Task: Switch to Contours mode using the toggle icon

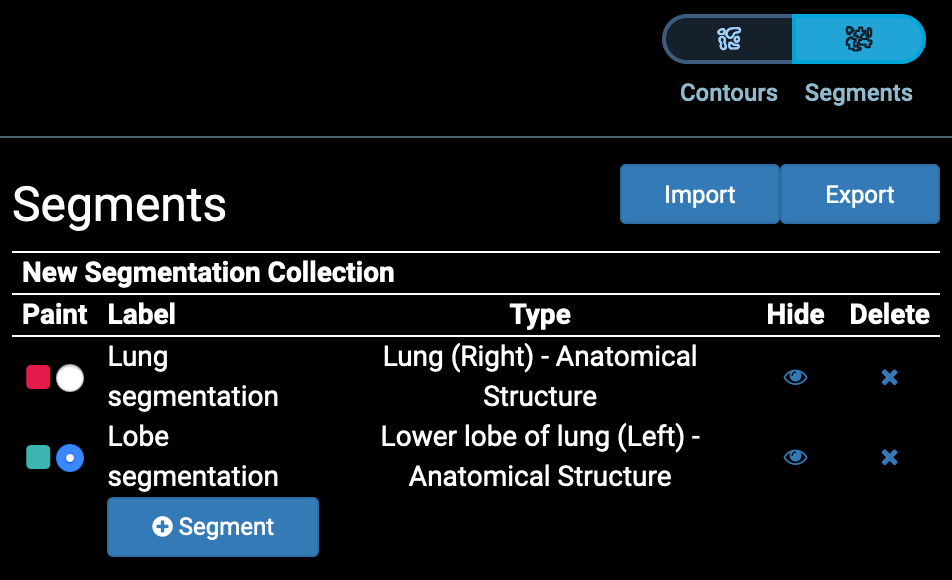Action: 729,39
